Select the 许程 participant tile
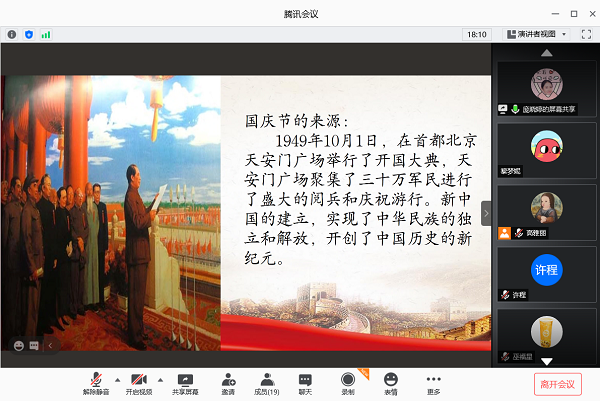Image resolution: width=600 pixels, height=401 pixels. [x=546, y=274]
